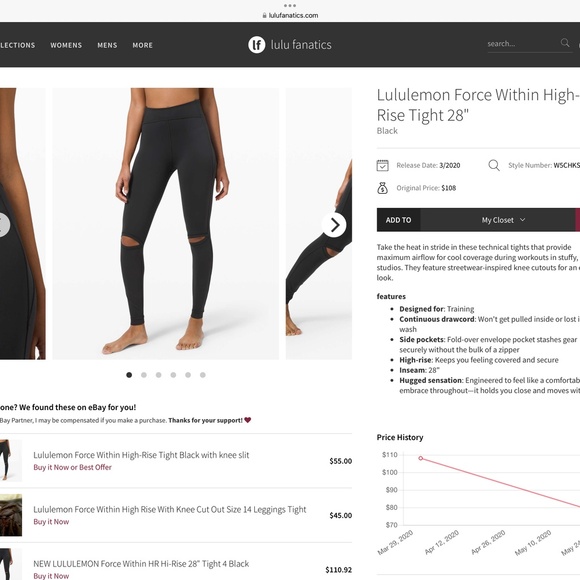
Task: Click the $55.00 price
Action: coord(341,461)
